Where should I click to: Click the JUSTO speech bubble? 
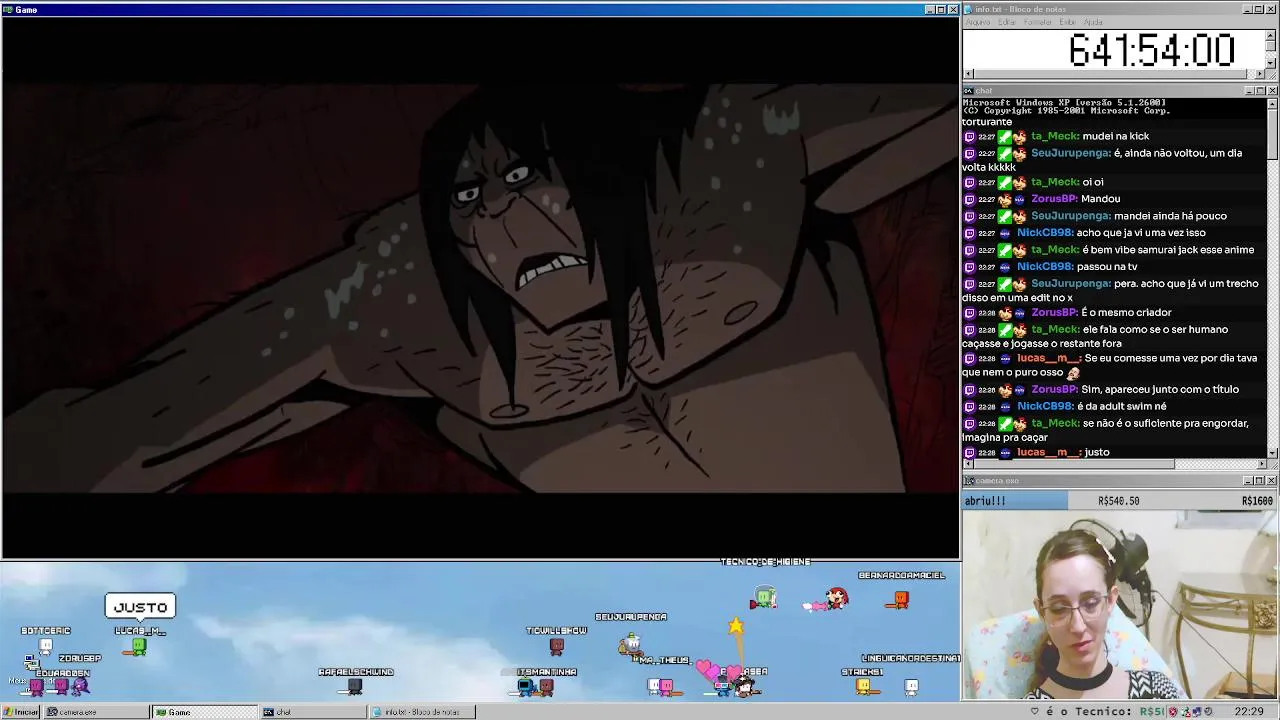141,607
